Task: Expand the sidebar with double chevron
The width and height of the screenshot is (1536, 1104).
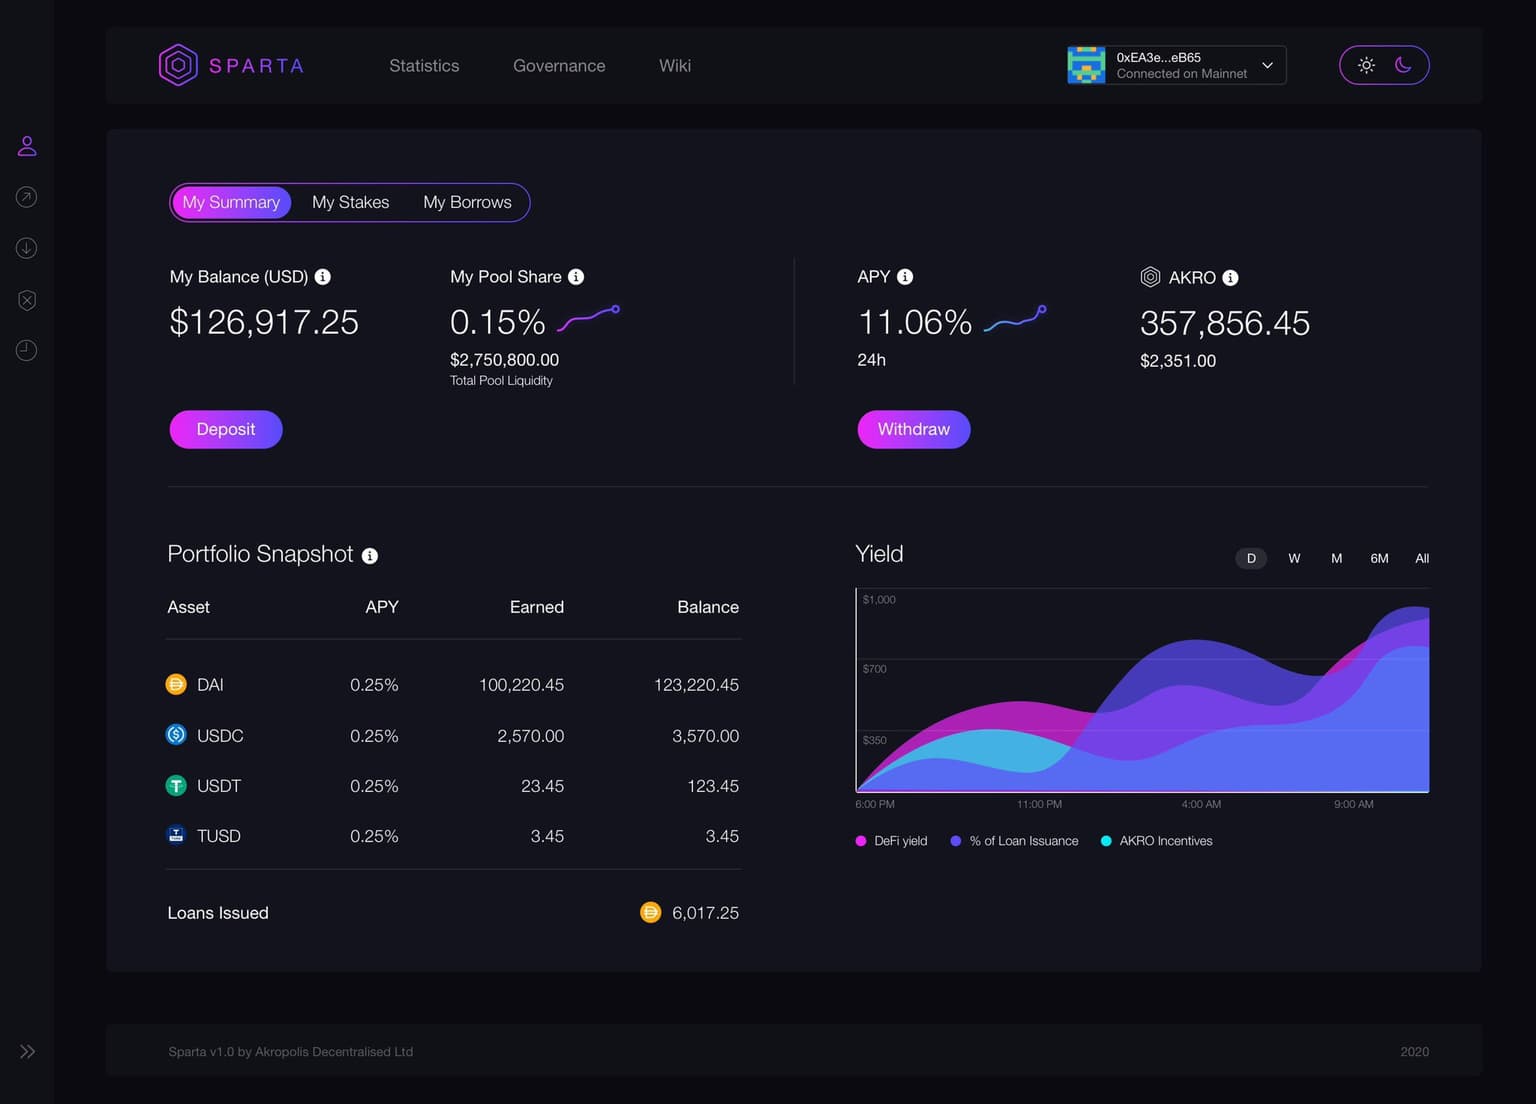Action: coord(27,1051)
